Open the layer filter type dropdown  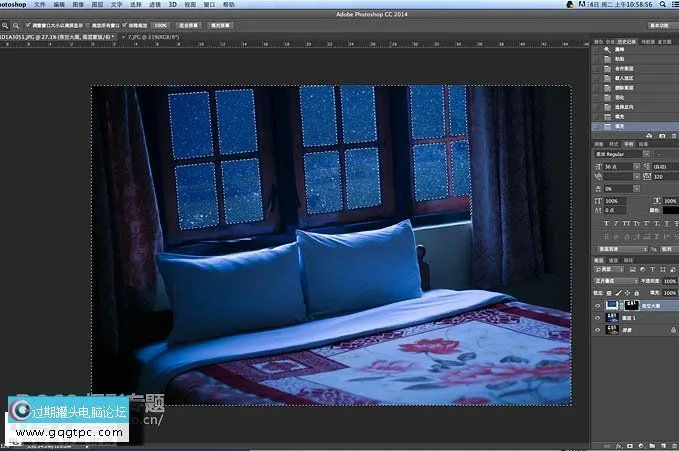coord(610,269)
